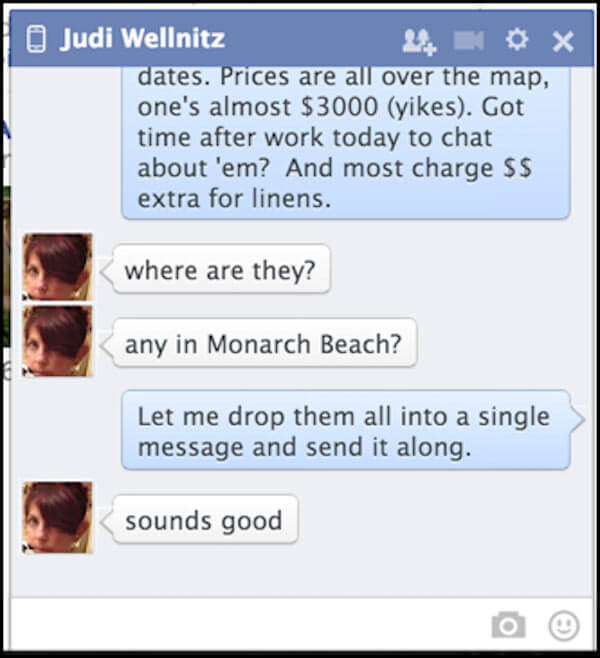This screenshot has width=600, height=658.
Task: Click the mobile phone status icon
Action: [36, 39]
